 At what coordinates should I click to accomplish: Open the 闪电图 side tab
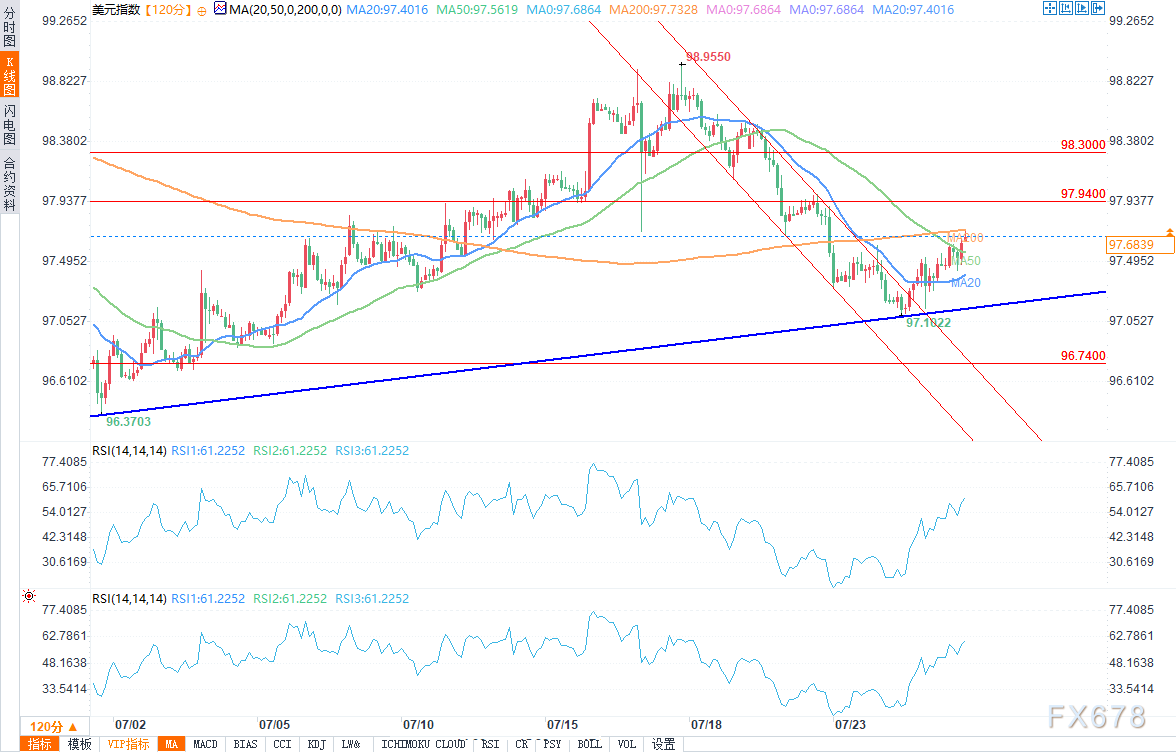(x=10, y=125)
